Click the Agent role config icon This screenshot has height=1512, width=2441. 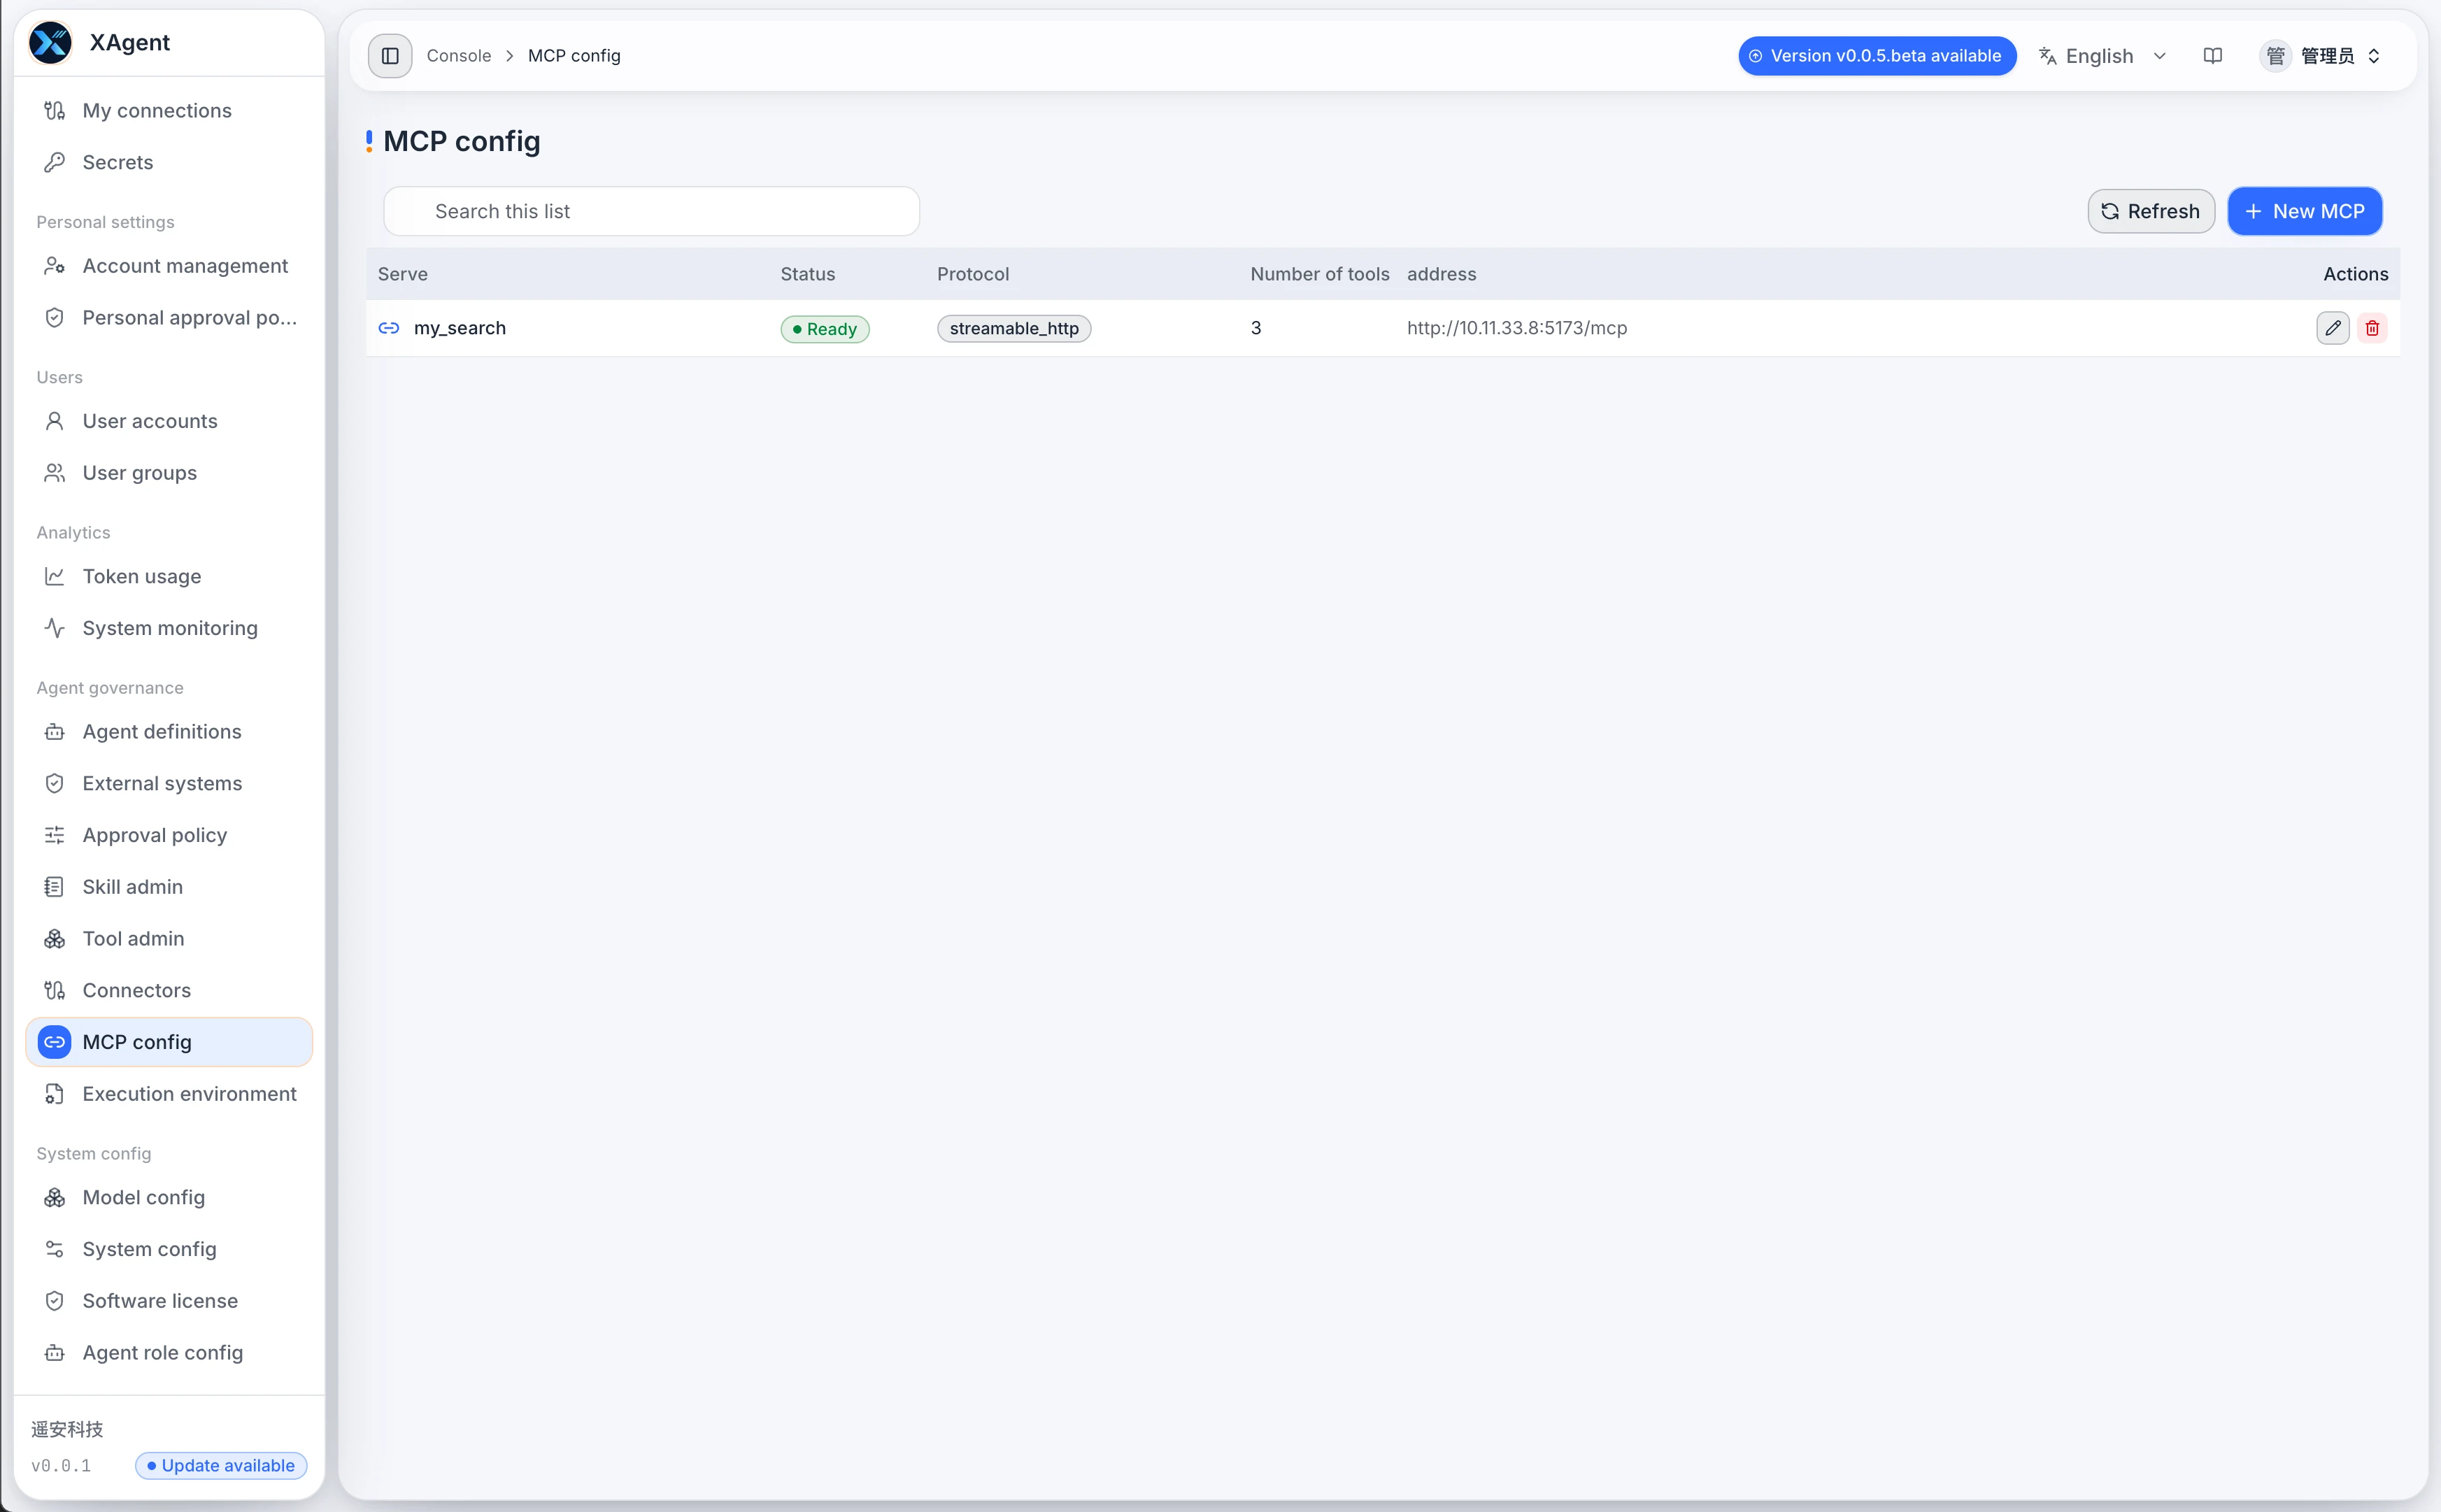point(55,1353)
